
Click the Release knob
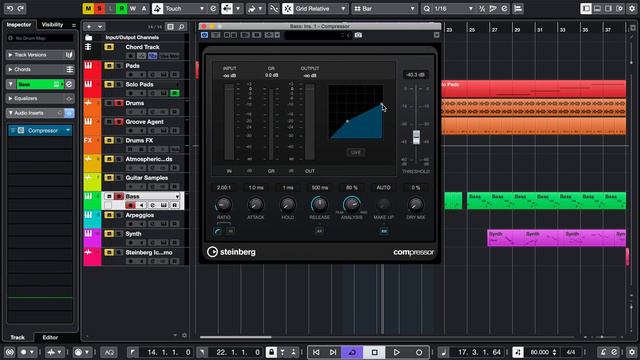320,204
